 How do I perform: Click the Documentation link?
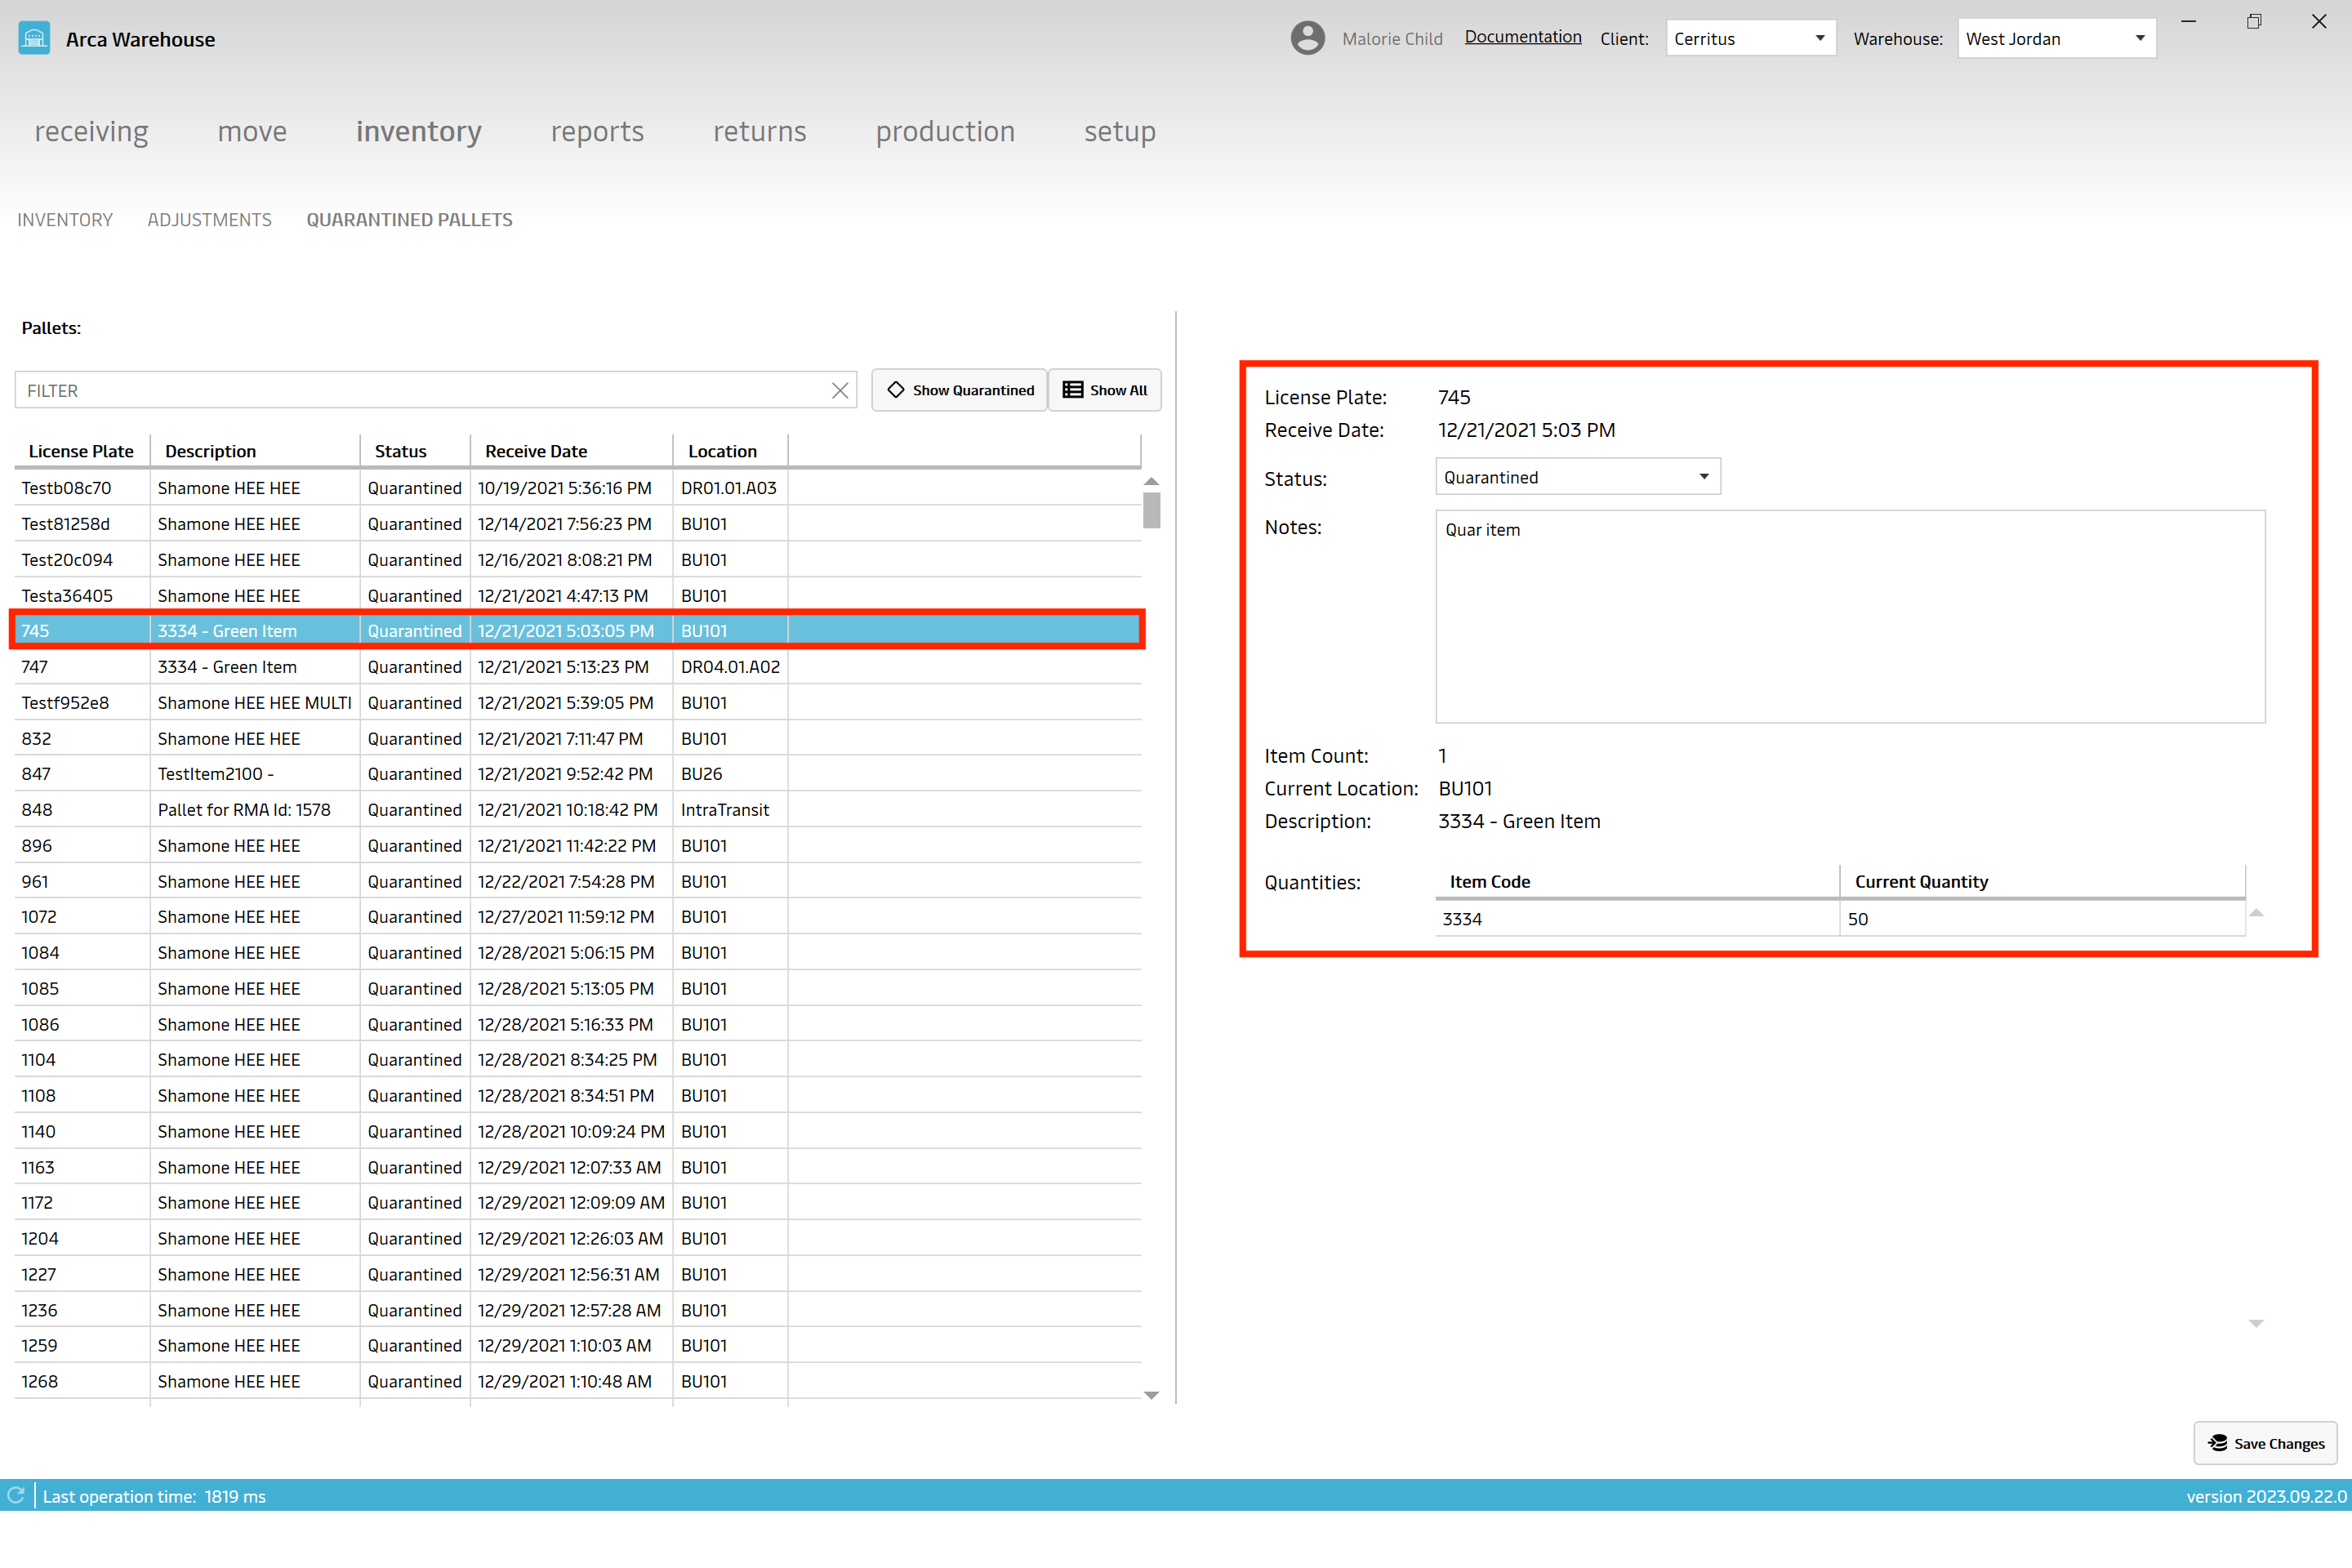(1517, 37)
